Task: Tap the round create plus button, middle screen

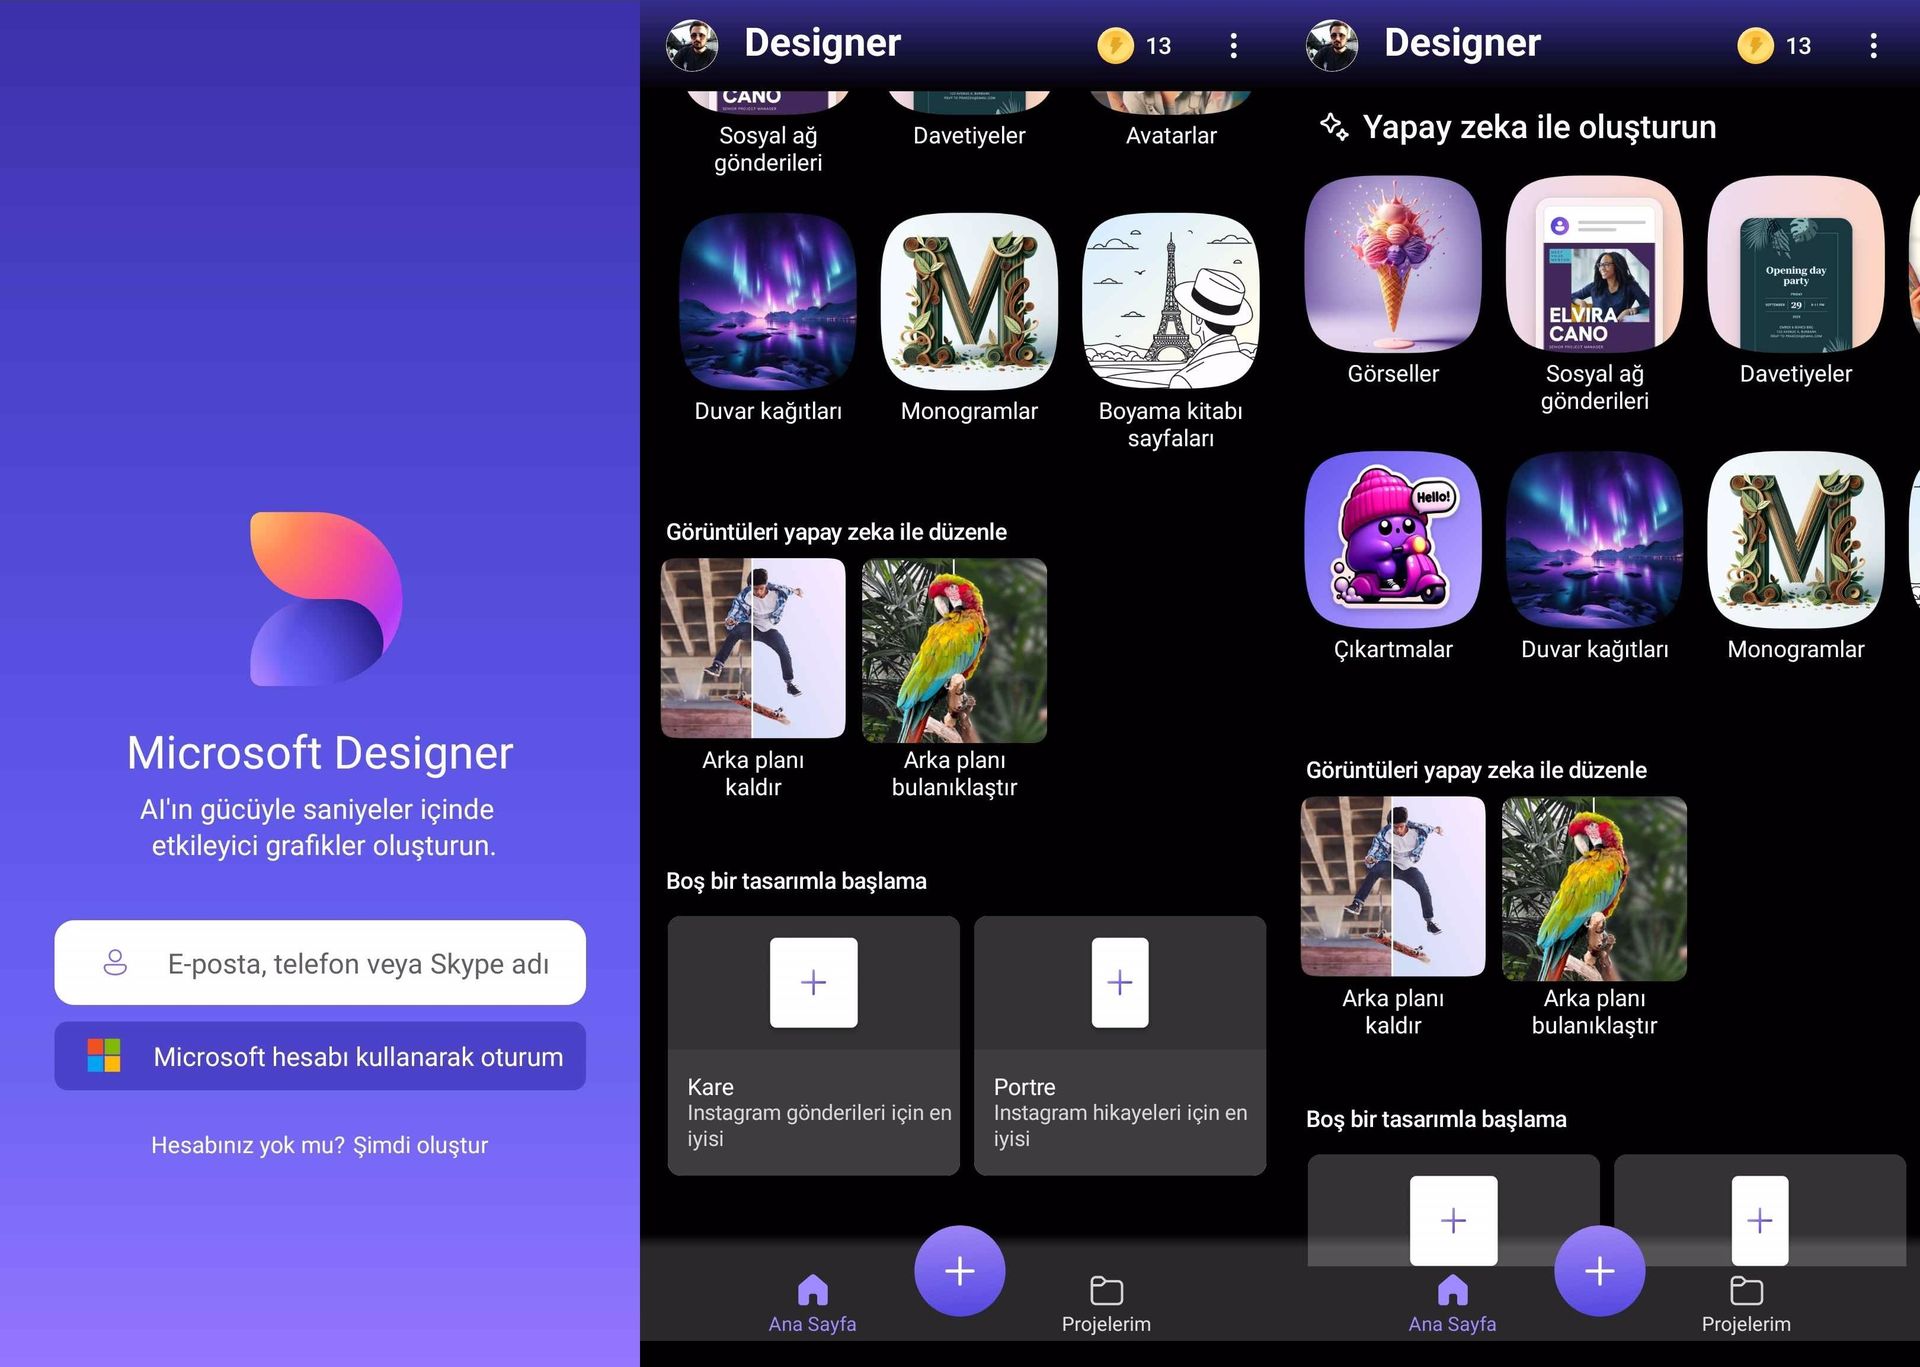Action: pos(960,1271)
